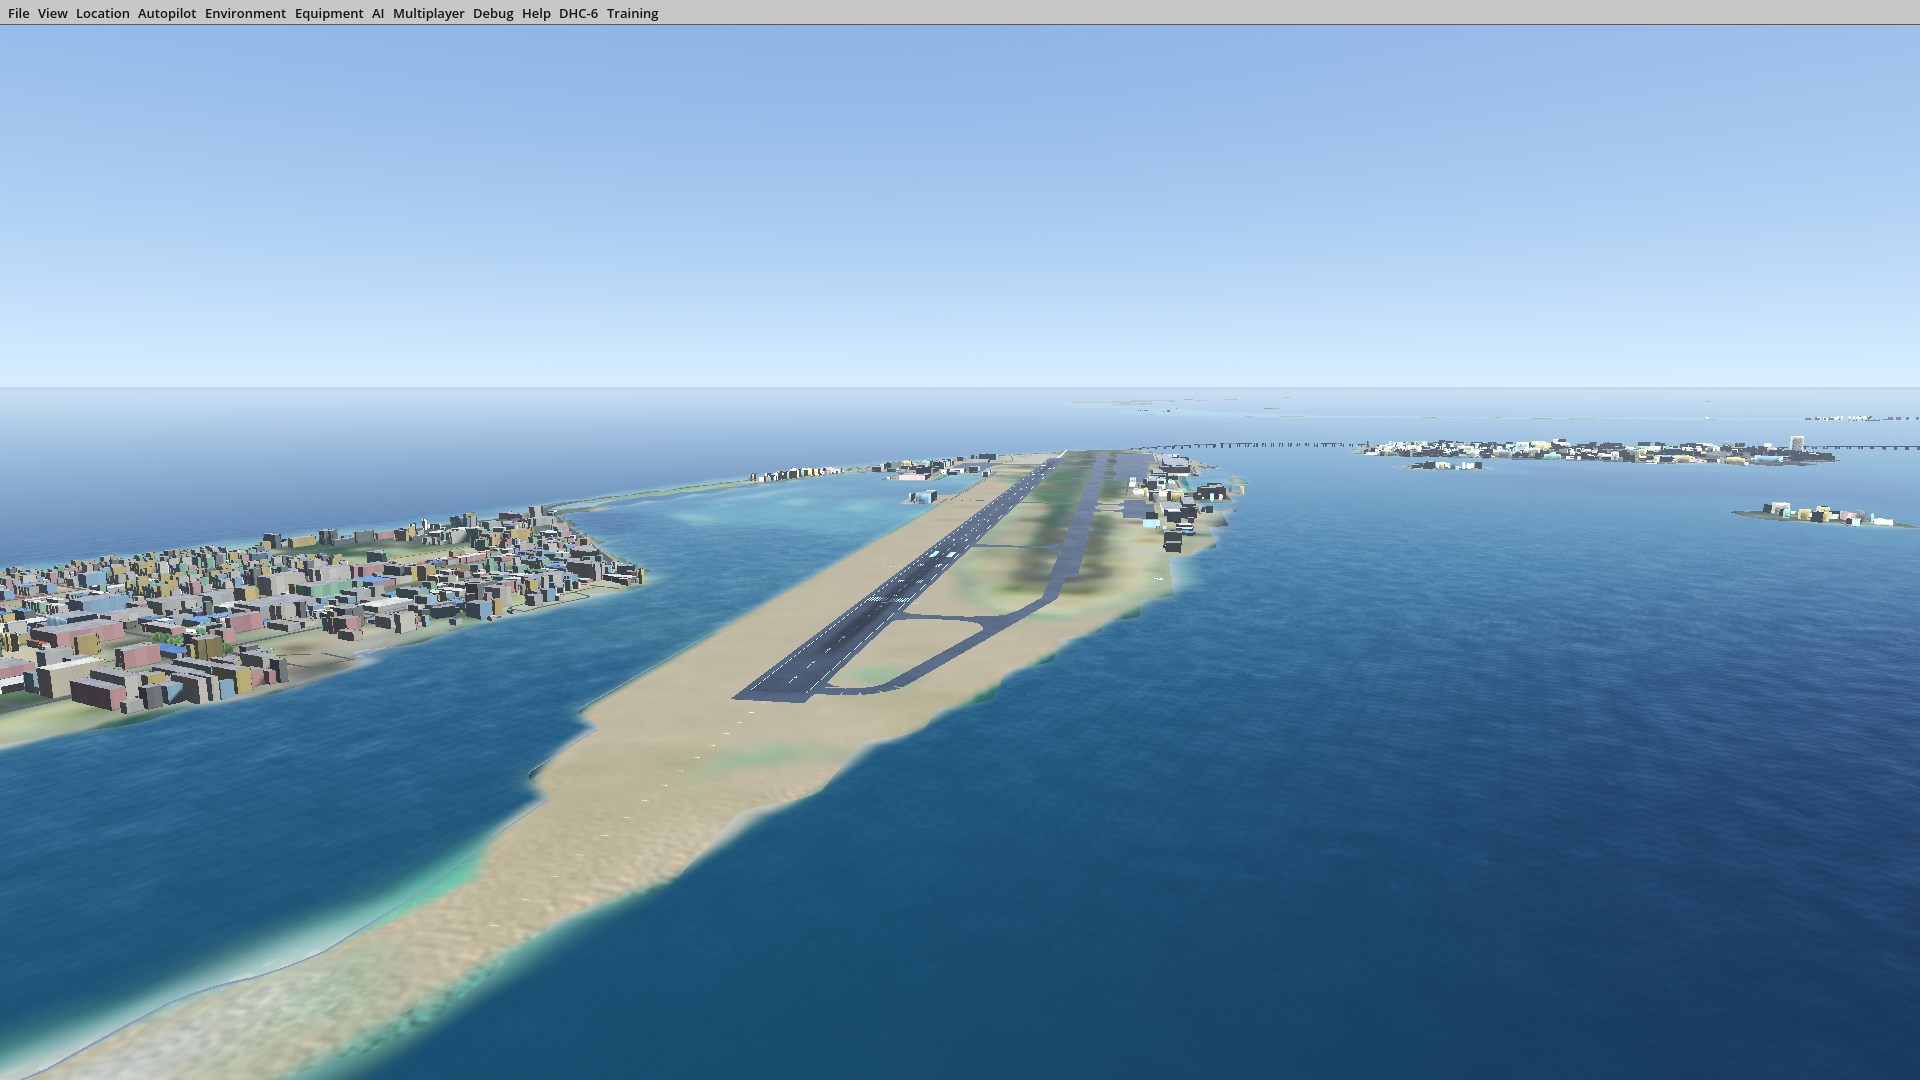
Task: Open the DHC-6 aircraft menu
Action: click(578, 13)
